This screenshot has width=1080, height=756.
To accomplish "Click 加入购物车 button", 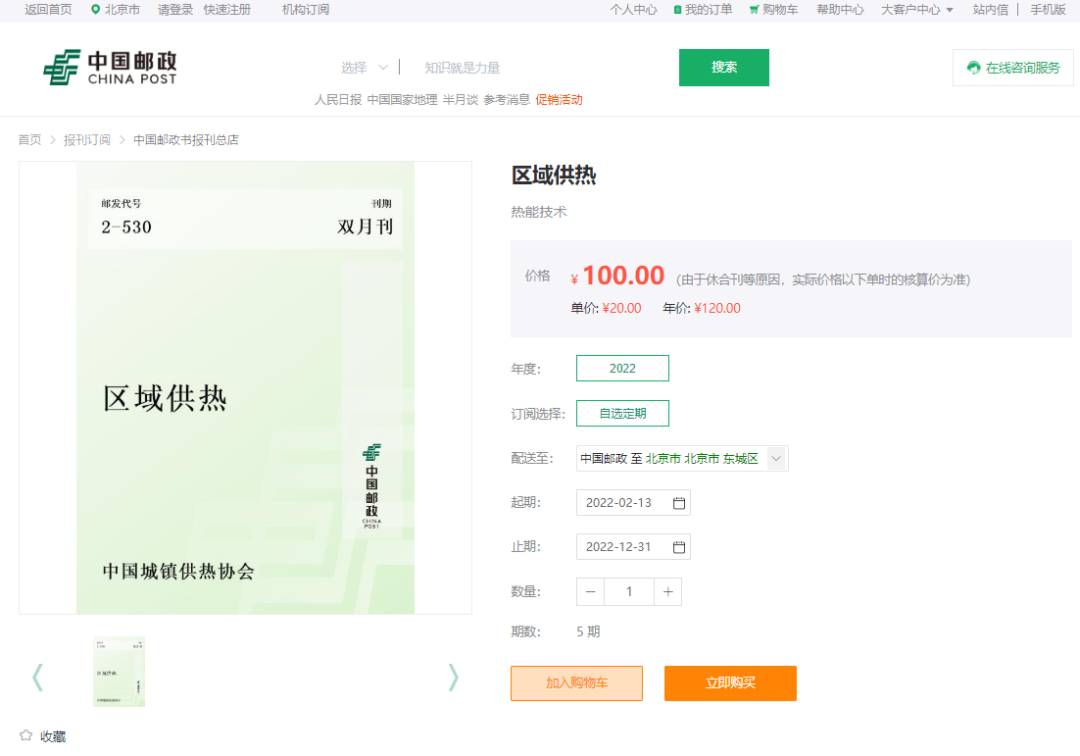I will click(576, 683).
